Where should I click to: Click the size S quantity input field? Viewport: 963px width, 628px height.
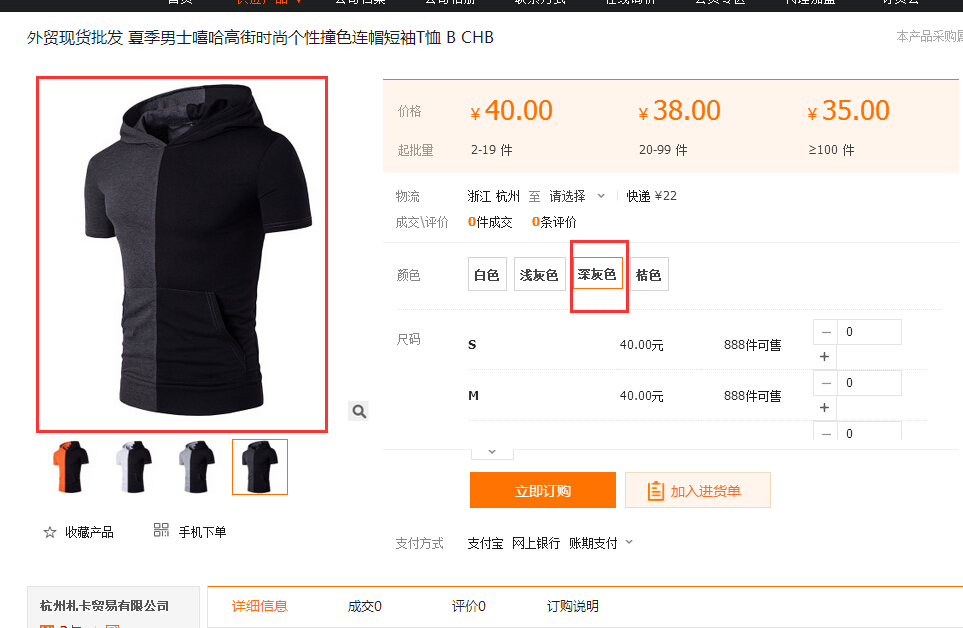click(869, 332)
